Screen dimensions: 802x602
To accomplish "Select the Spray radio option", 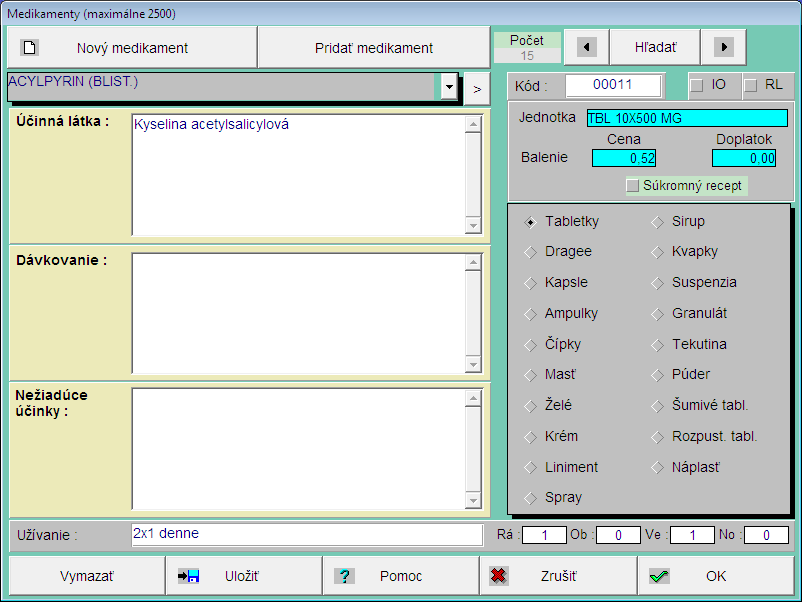I will [x=530, y=498].
